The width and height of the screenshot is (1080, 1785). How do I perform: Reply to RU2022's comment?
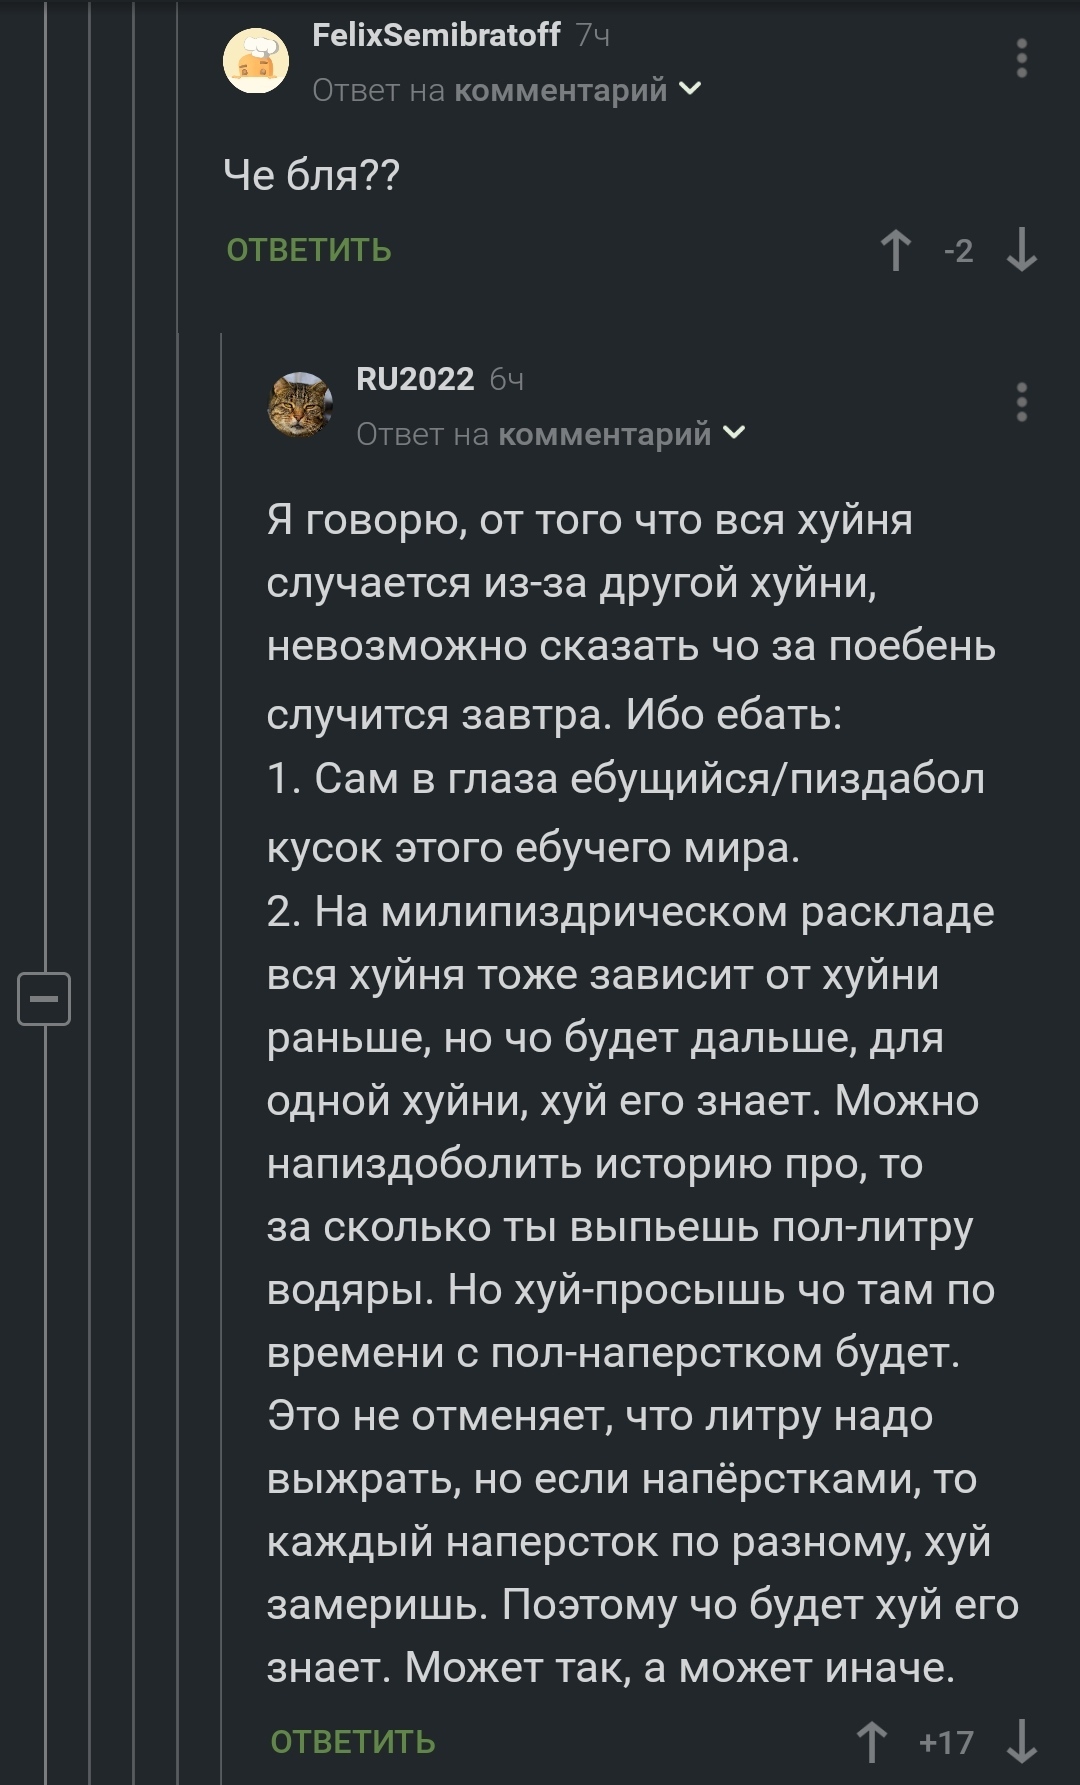[353, 1742]
